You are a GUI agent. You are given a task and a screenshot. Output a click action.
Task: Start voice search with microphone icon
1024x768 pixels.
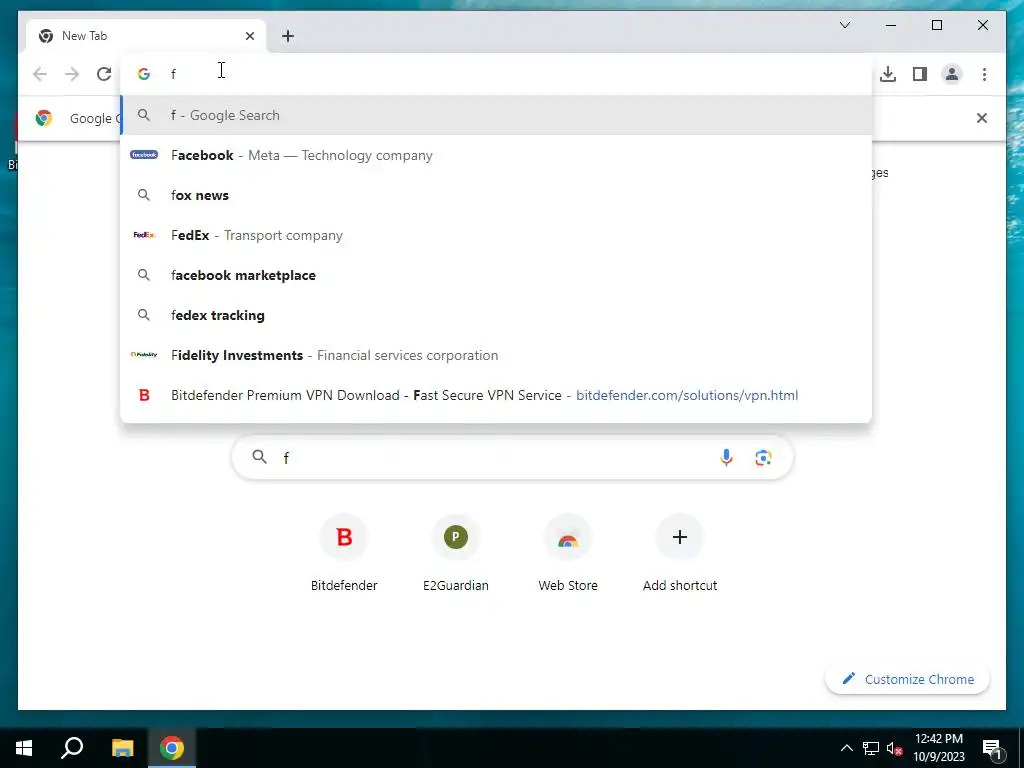pos(726,457)
